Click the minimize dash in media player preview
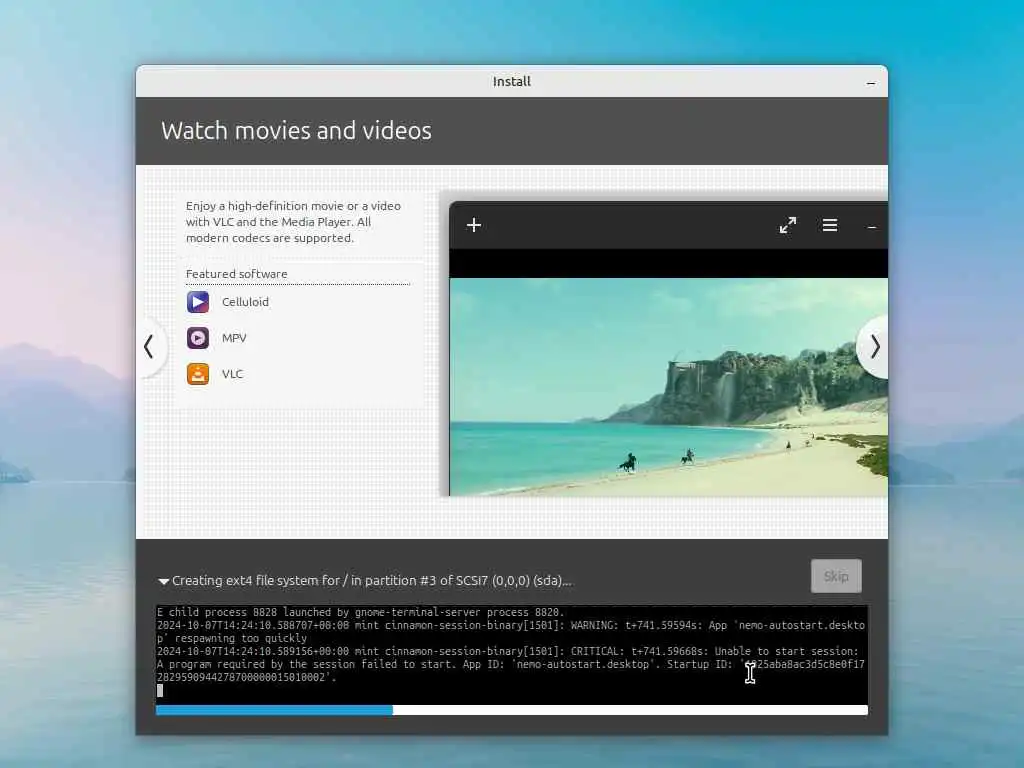This screenshot has height=768, width=1024. click(x=871, y=227)
